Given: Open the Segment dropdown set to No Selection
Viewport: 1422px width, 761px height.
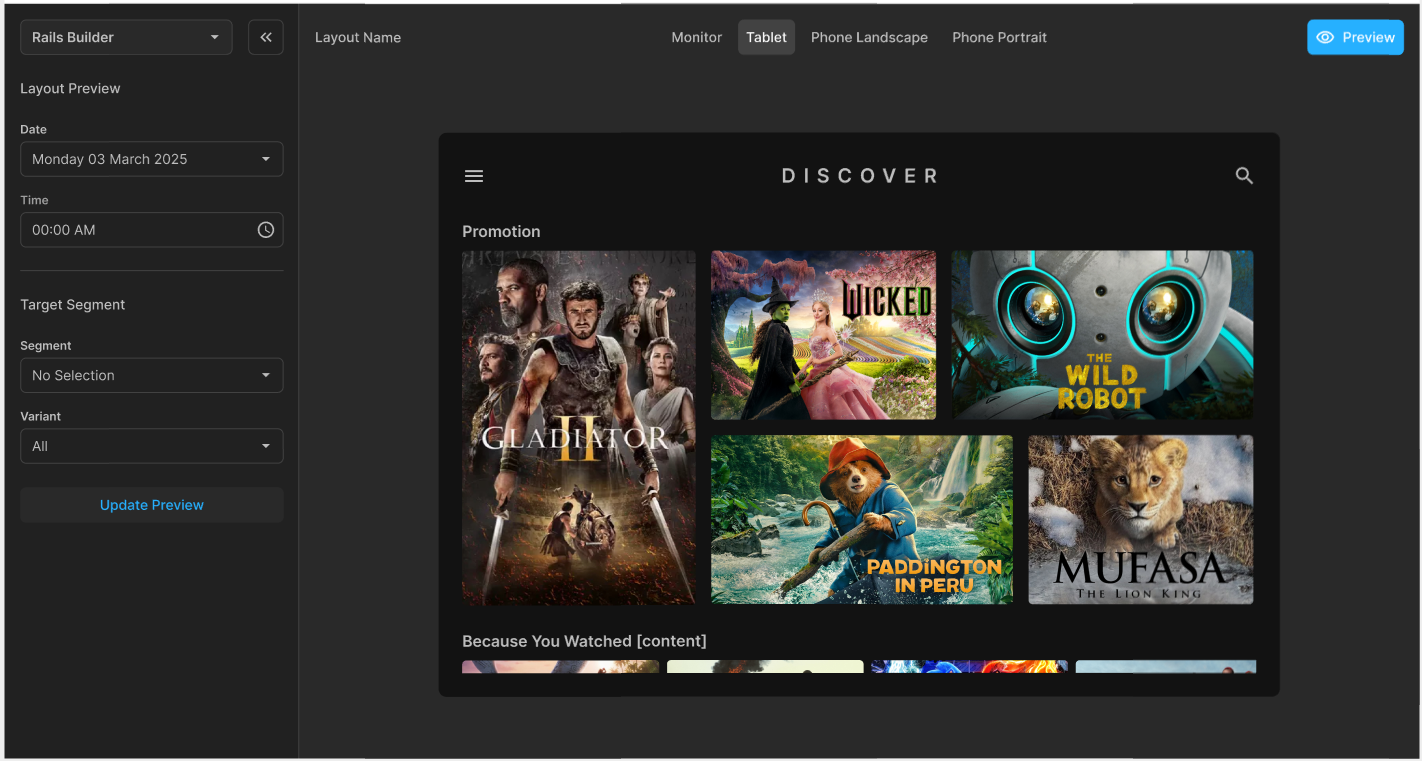Looking at the screenshot, I should click(152, 375).
